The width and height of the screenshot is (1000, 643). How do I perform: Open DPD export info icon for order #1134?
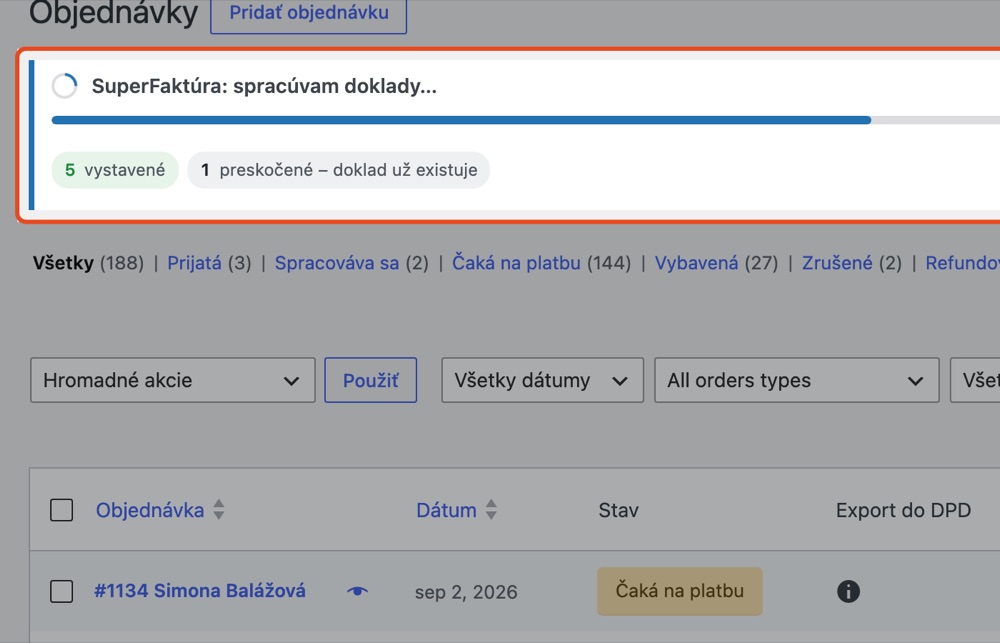point(848,591)
